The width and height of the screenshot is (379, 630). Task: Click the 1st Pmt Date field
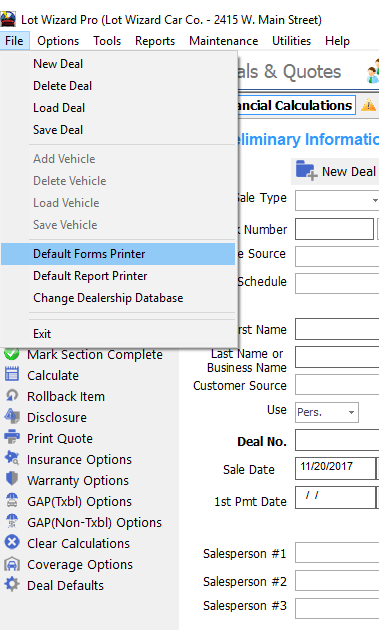click(335, 497)
